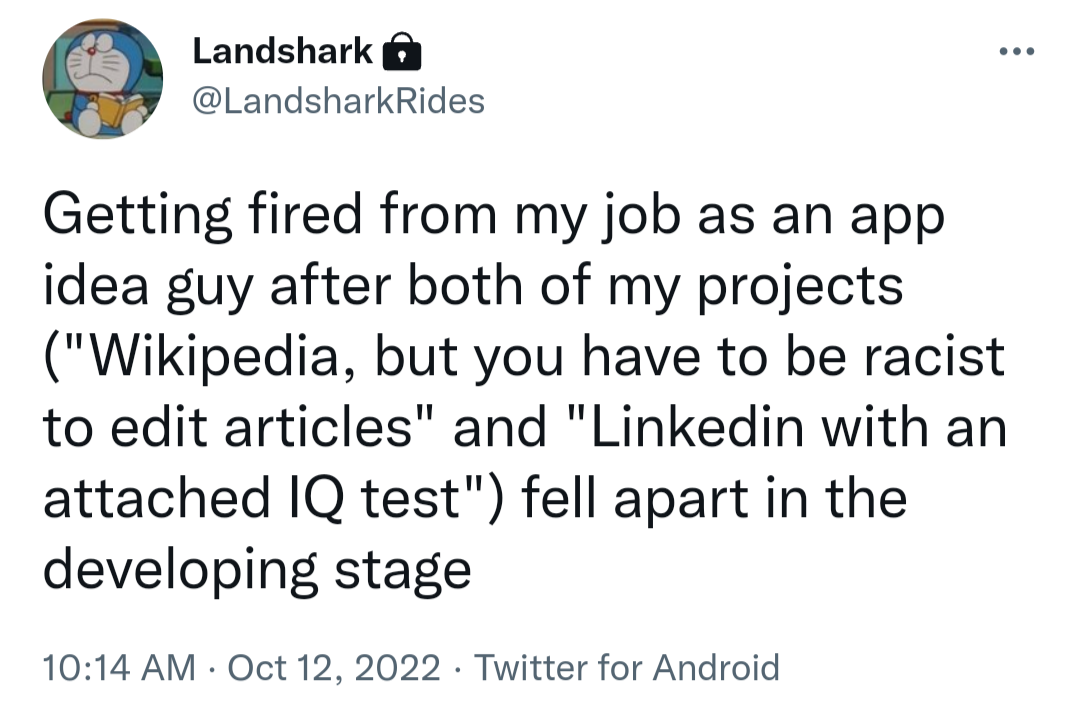Screen dimensions: 1080x713
Task: Click the word "projects" in the tweet
Action: tap(798, 288)
